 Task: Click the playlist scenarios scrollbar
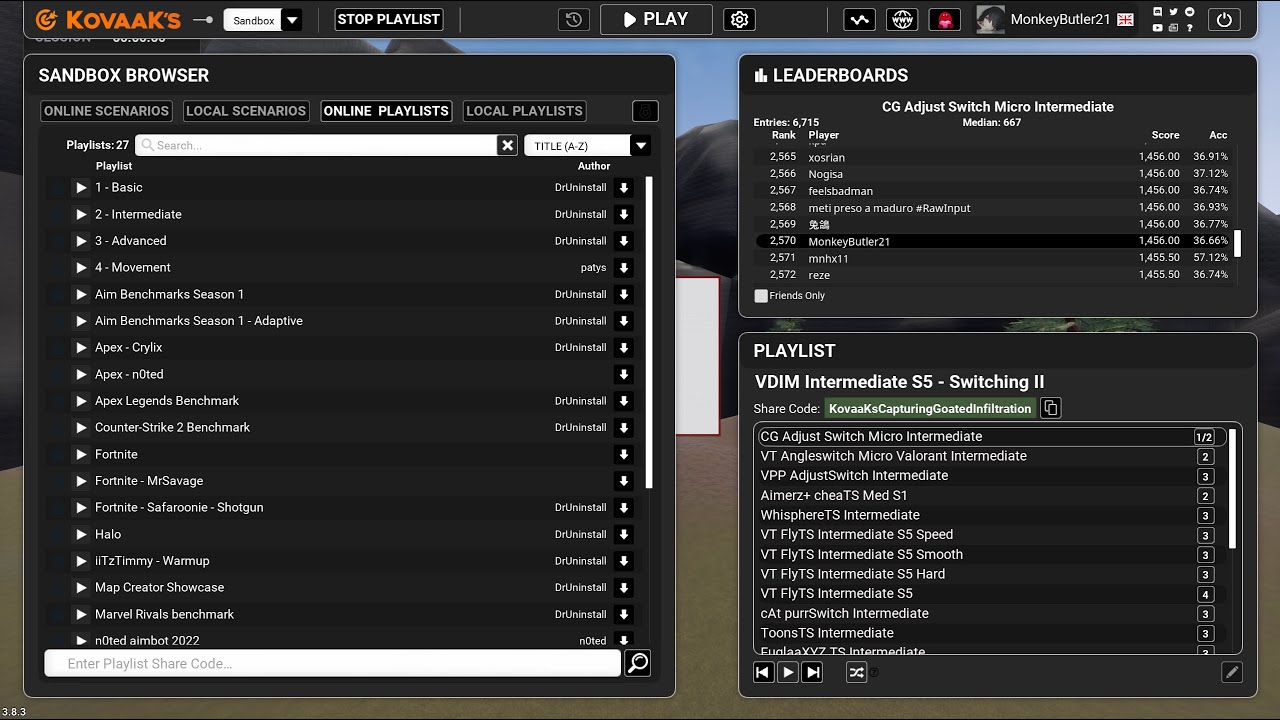coord(1233,488)
